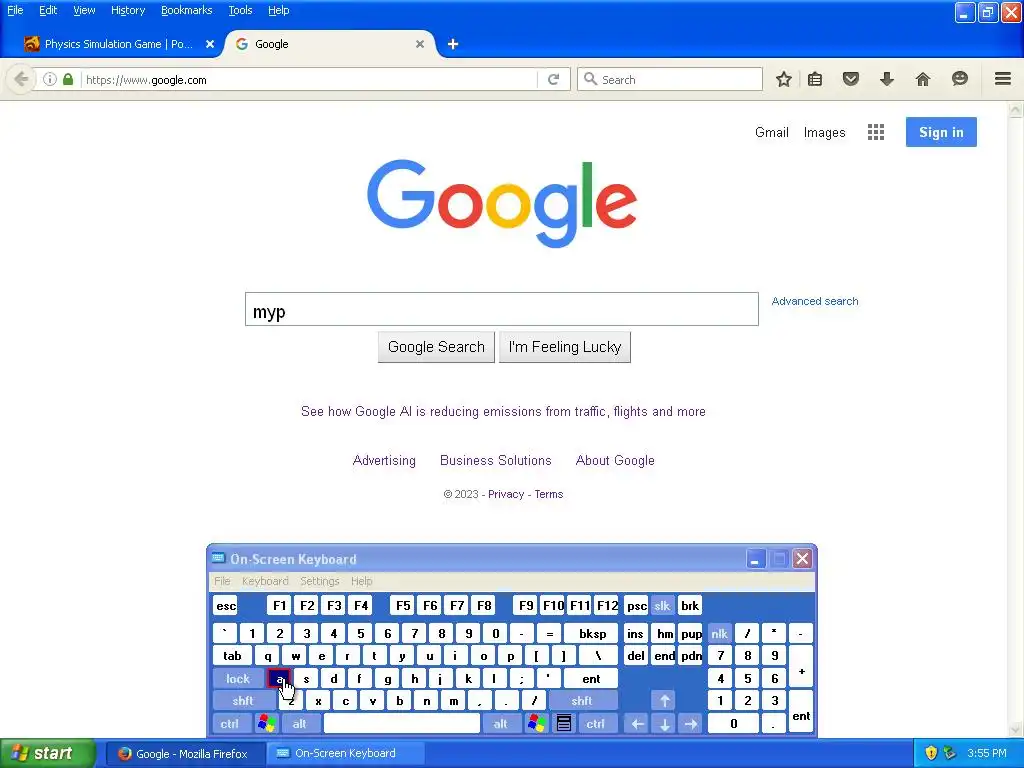Click I'm Feeling Lucky button
The image size is (1024, 768).
565,347
